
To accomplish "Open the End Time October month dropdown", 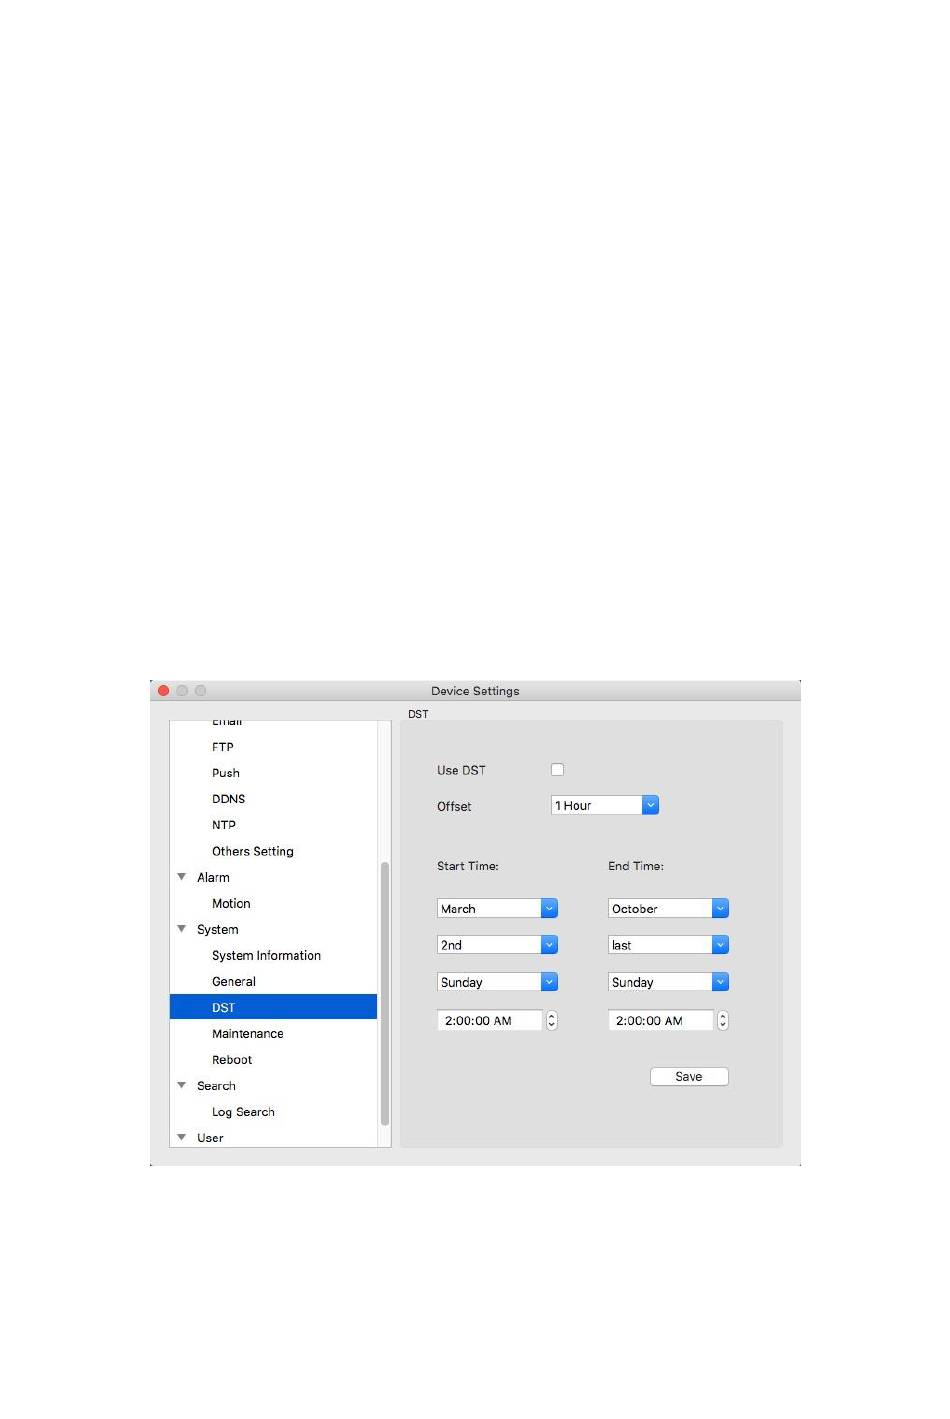I will click(x=668, y=908).
